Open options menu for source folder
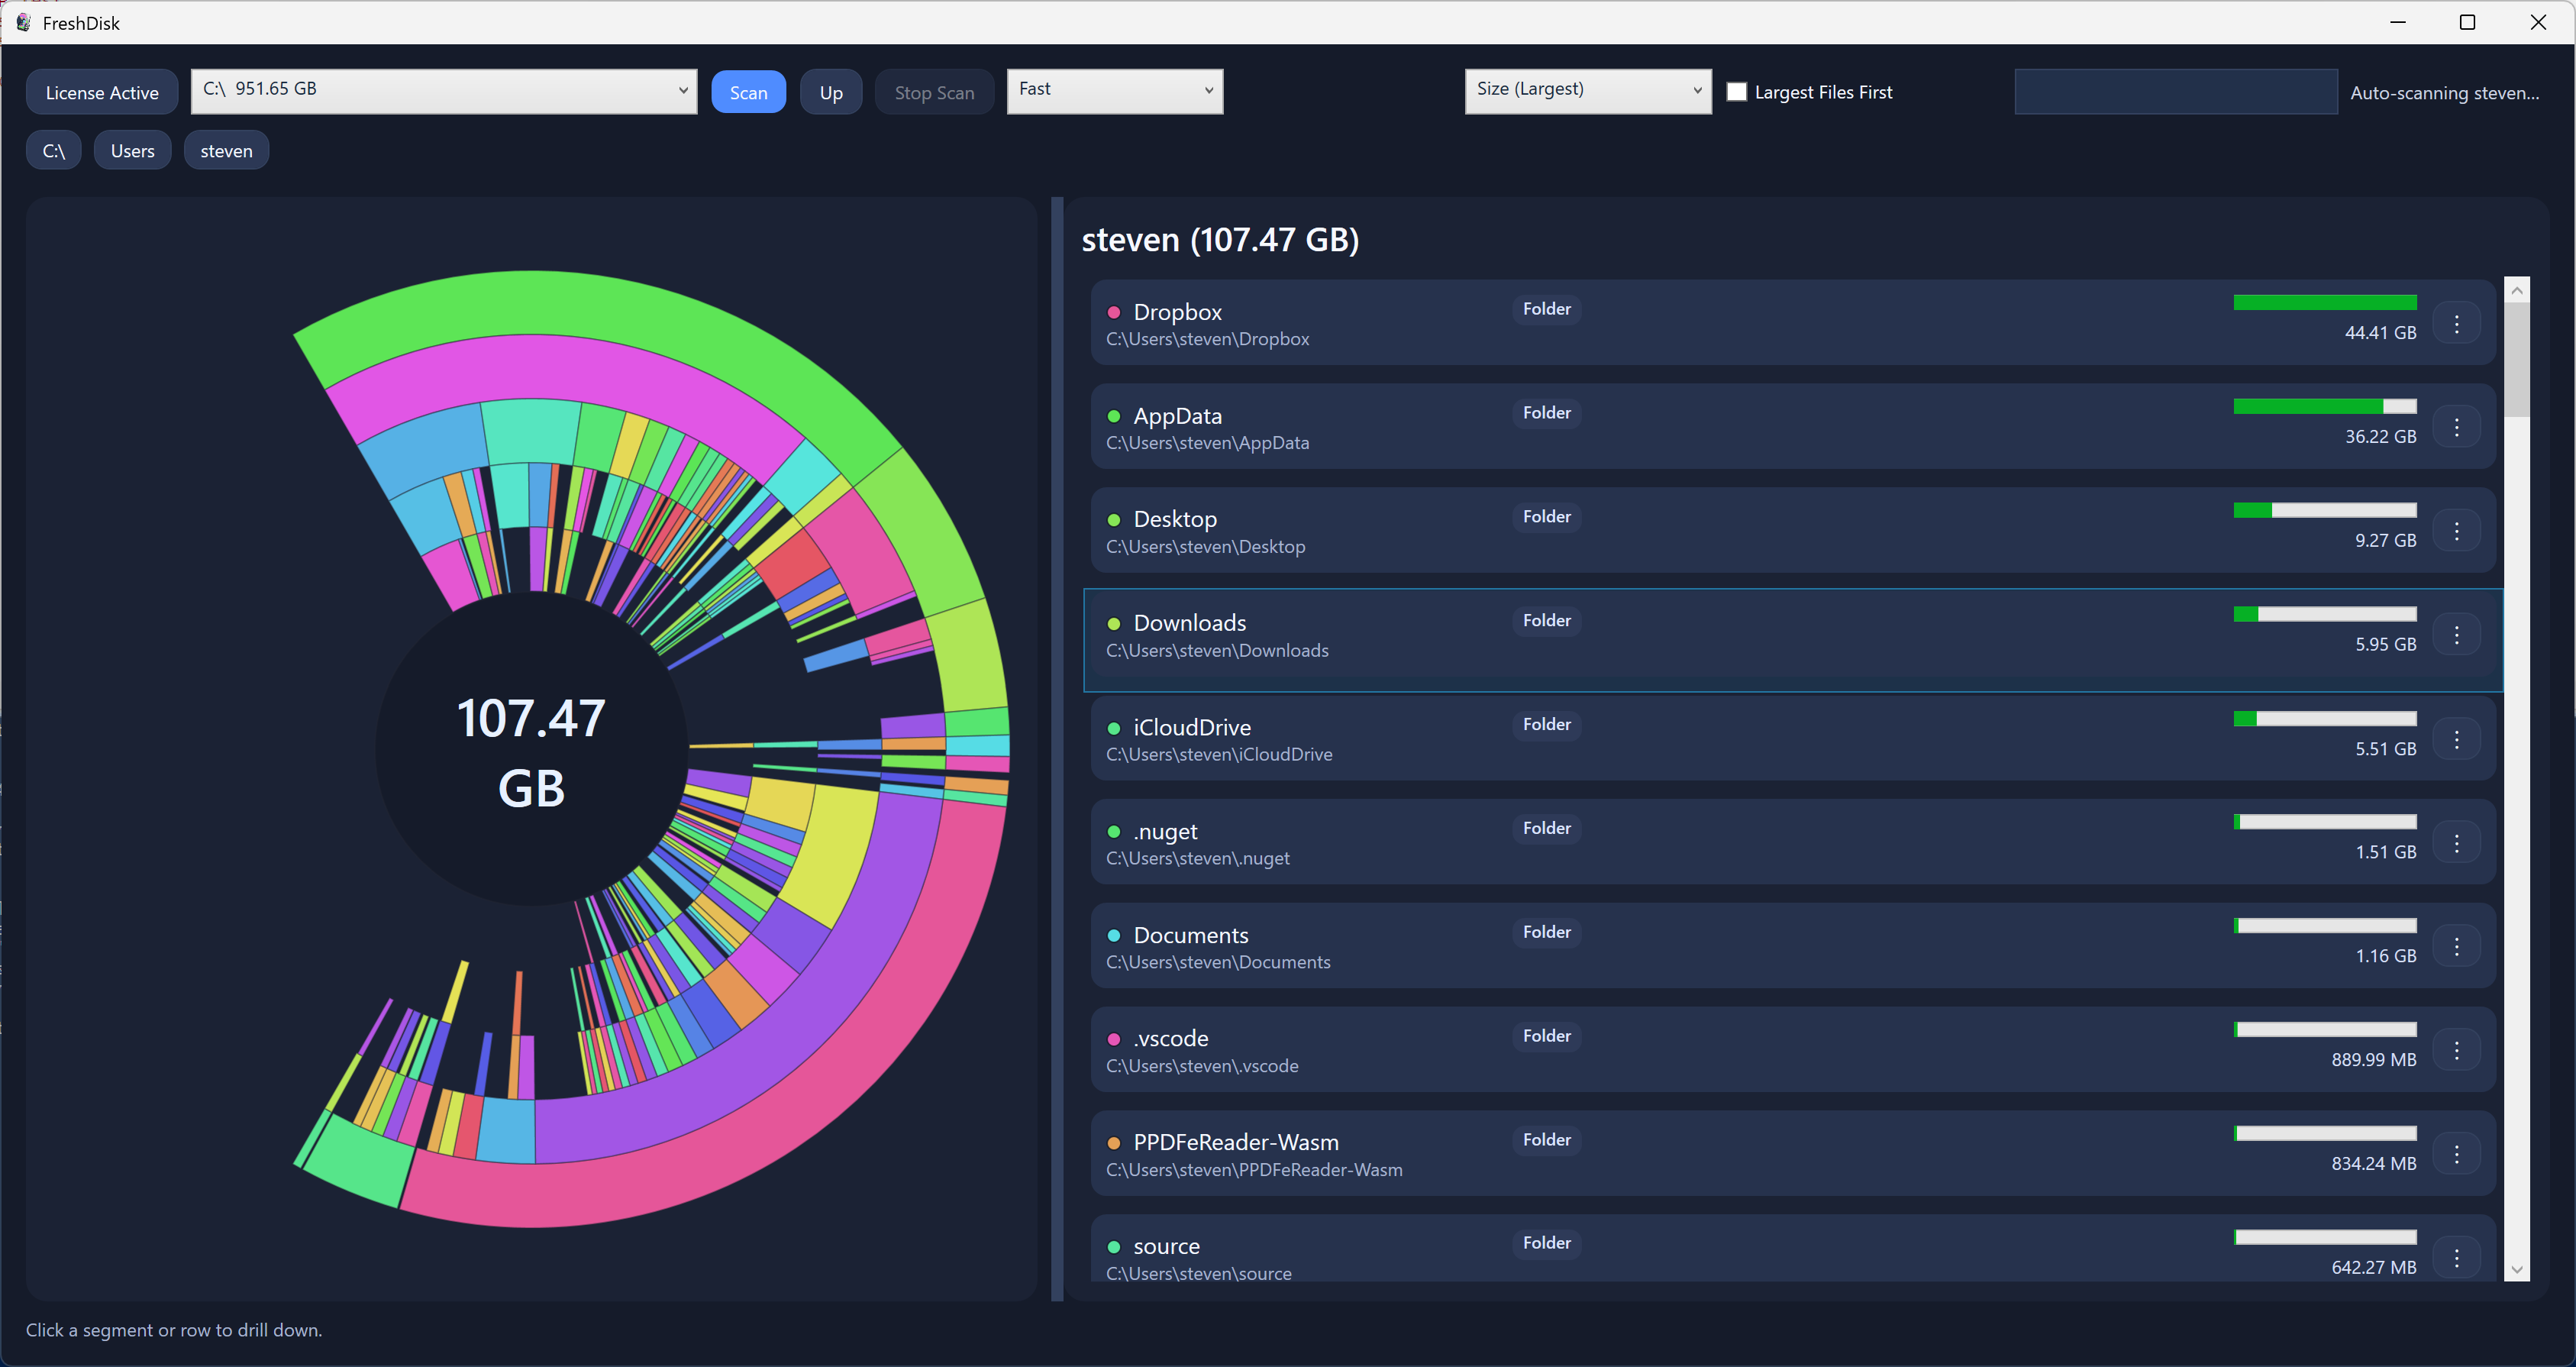The image size is (2576, 1367). click(x=2458, y=1257)
